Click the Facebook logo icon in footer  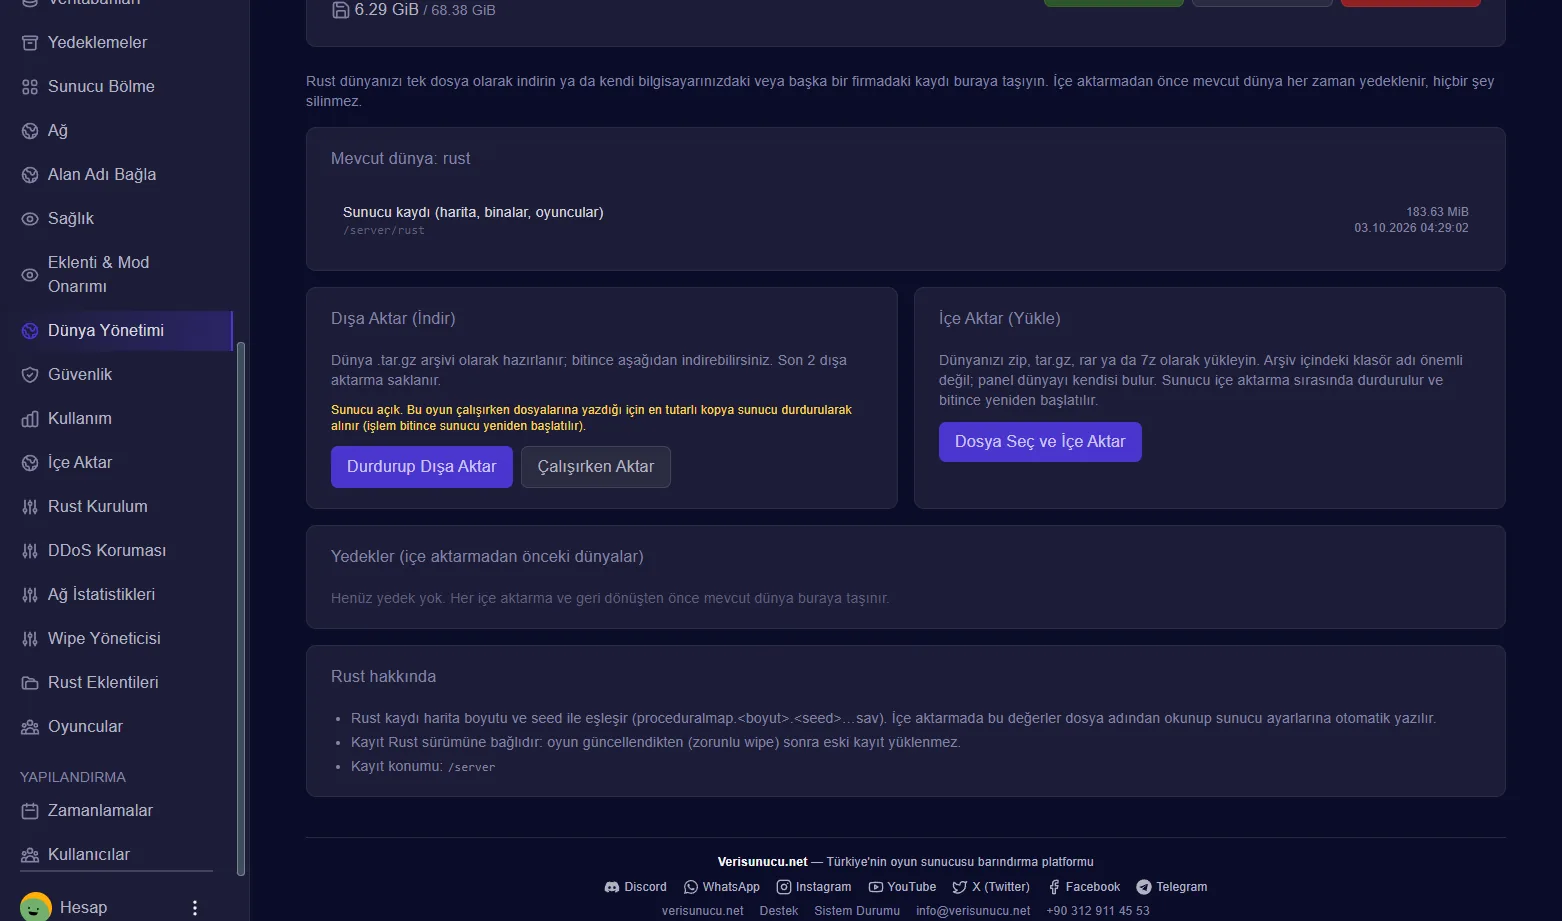(x=1054, y=887)
